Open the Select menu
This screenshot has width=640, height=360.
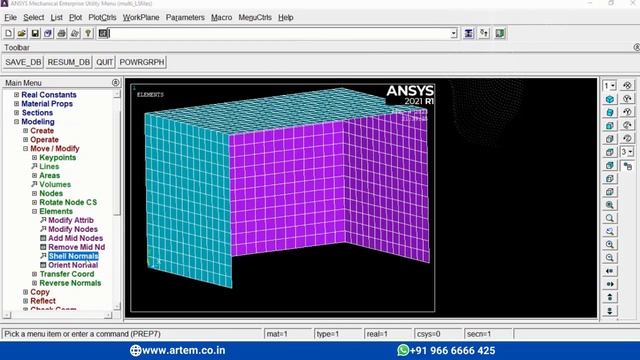[x=33, y=18]
